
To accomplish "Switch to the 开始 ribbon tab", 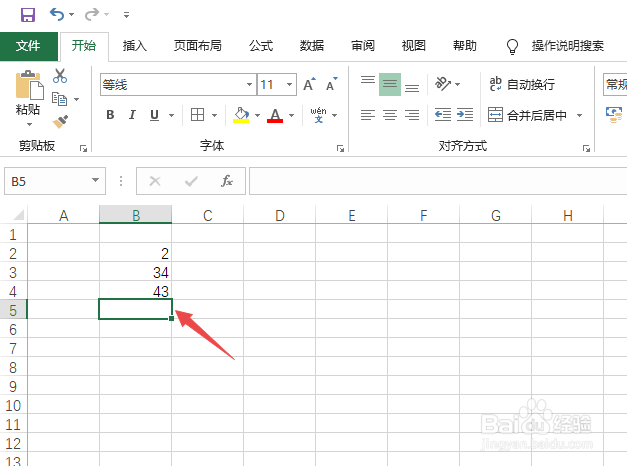I will pos(84,46).
